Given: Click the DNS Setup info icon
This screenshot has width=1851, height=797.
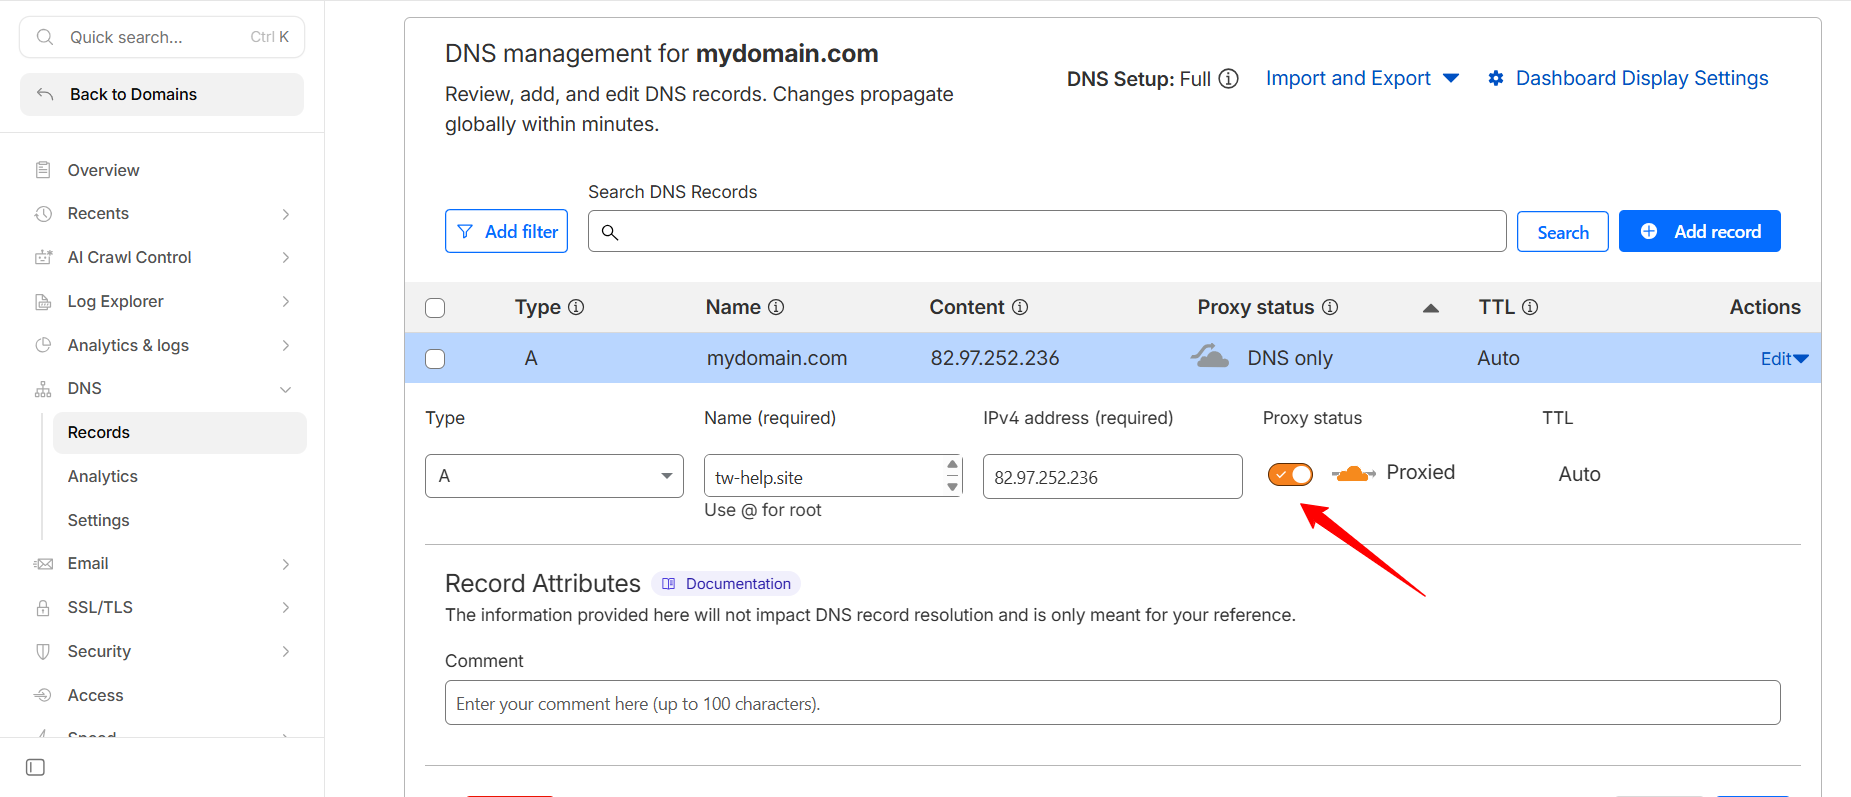Looking at the screenshot, I should coord(1229,79).
